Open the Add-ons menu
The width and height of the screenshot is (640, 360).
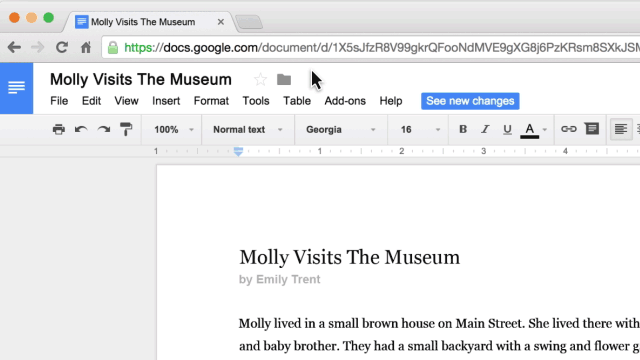pos(345,101)
